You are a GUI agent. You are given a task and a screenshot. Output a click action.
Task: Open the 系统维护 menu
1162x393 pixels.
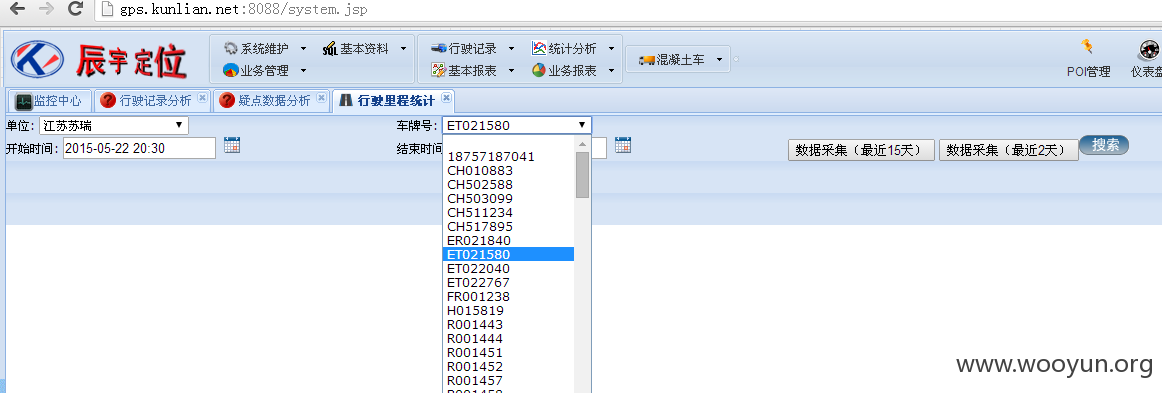tap(265, 48)
